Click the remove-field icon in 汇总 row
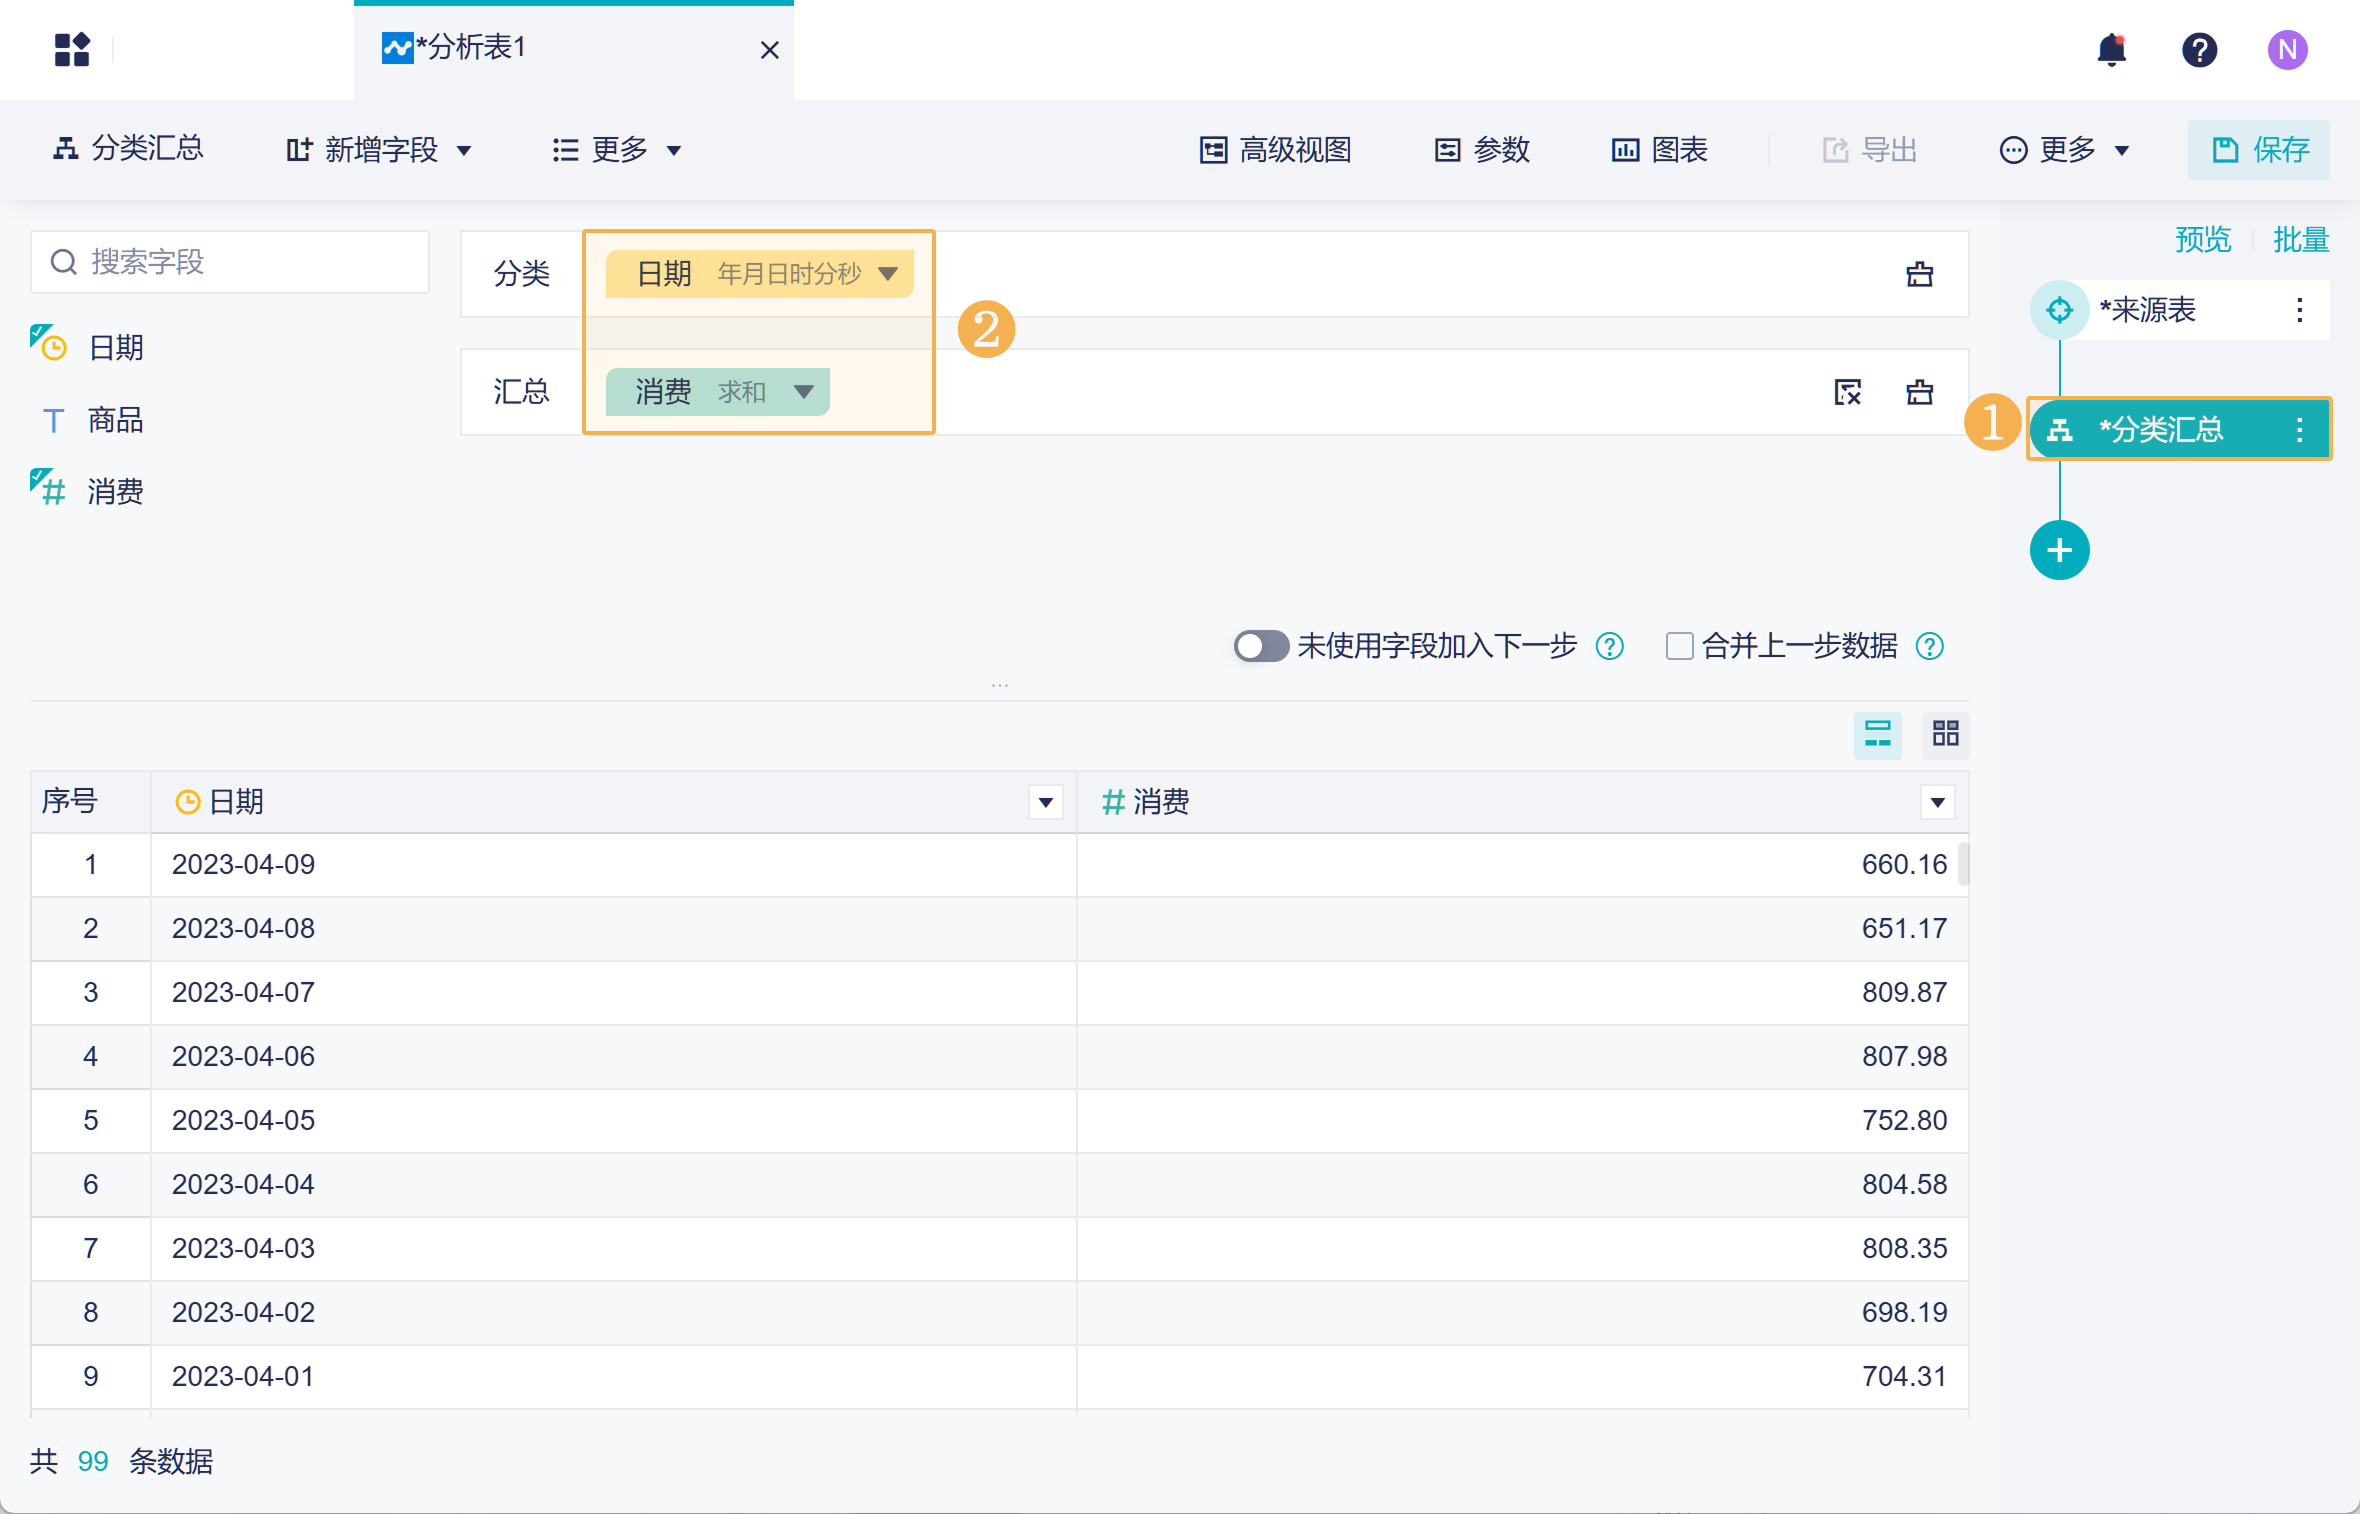 click(1847, 392)
